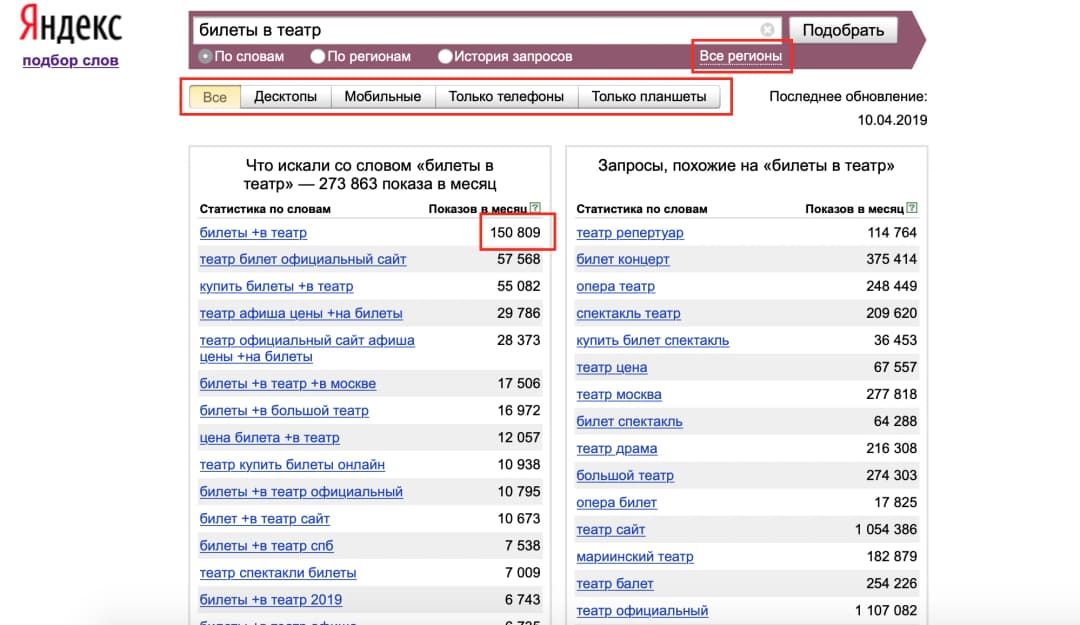The image size is (1080, 625).
Task: Open 'театр официальный' similar query link
Action: pyautogui.click(x=642, y=611)
